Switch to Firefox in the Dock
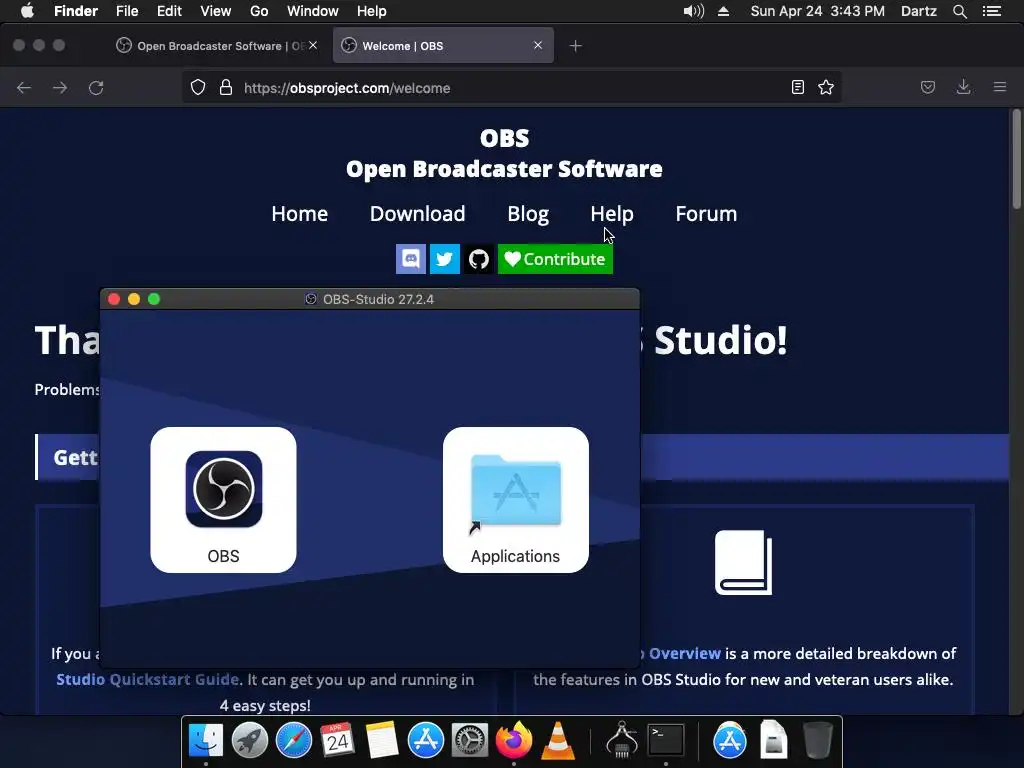This screenshot has width=1024, height=768. [x=514, y=741]
